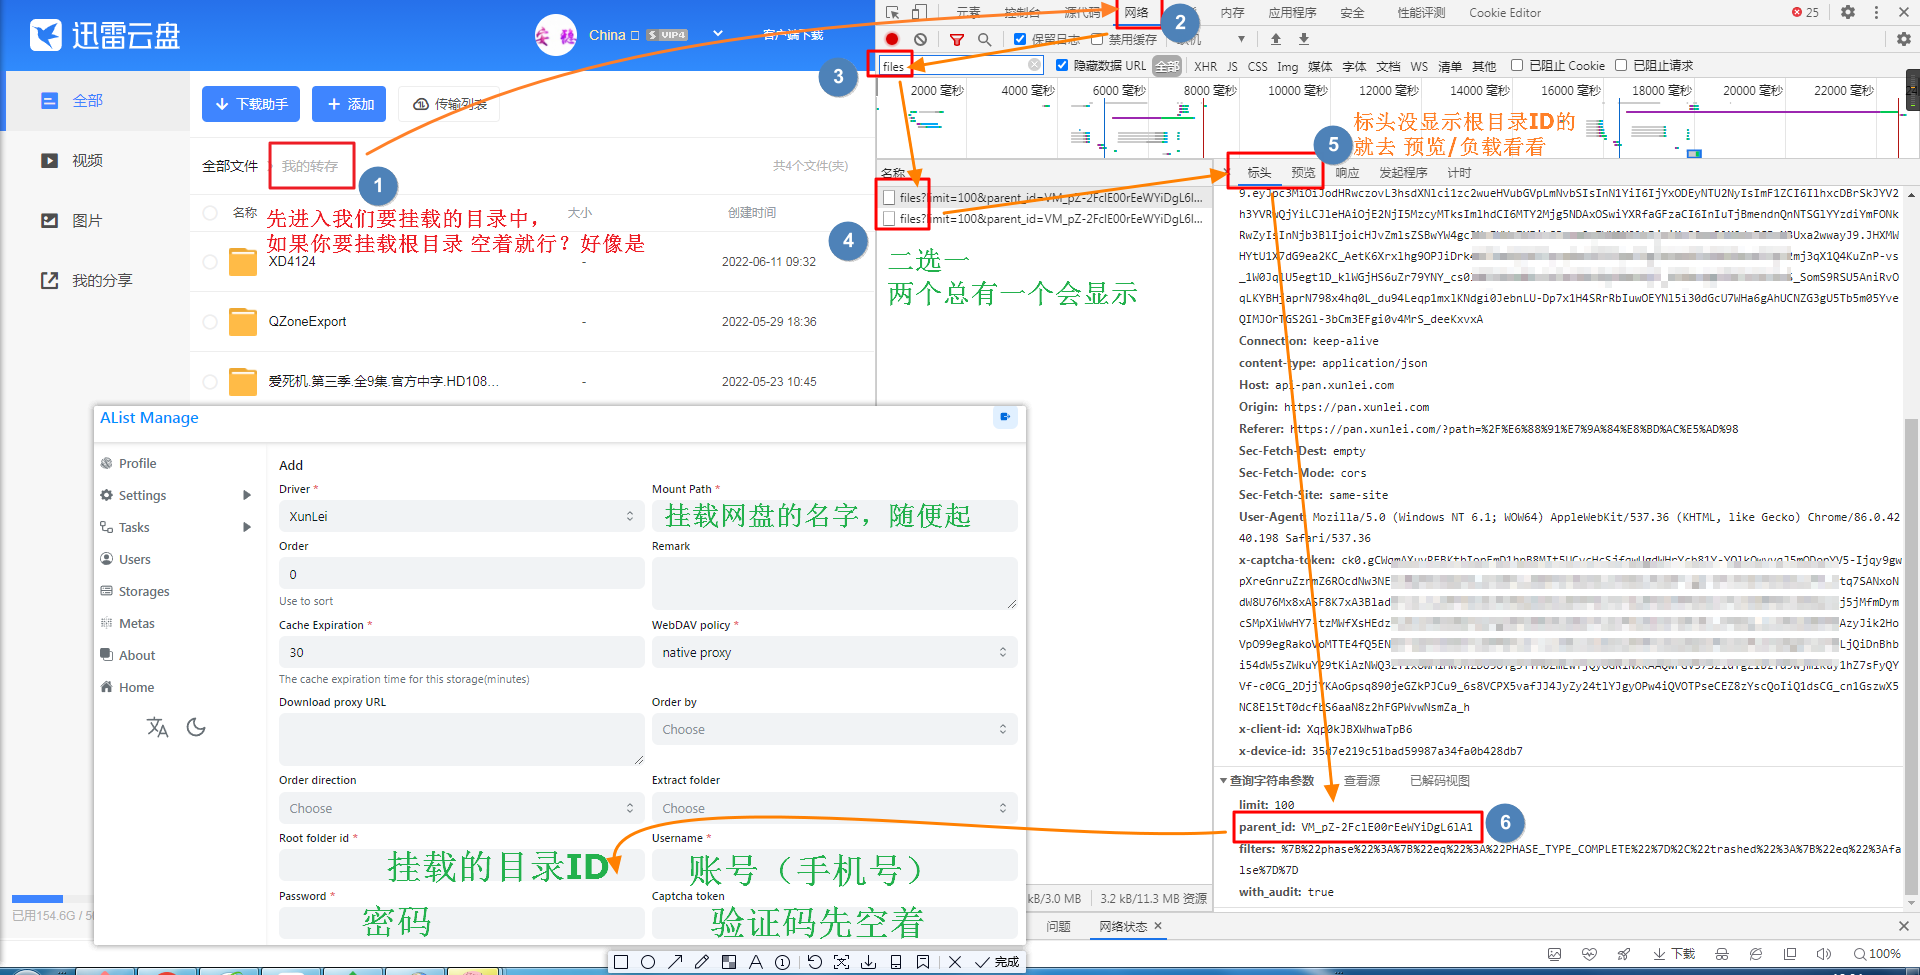Click the 下载助手 download helper button

[x=252, y=104]
